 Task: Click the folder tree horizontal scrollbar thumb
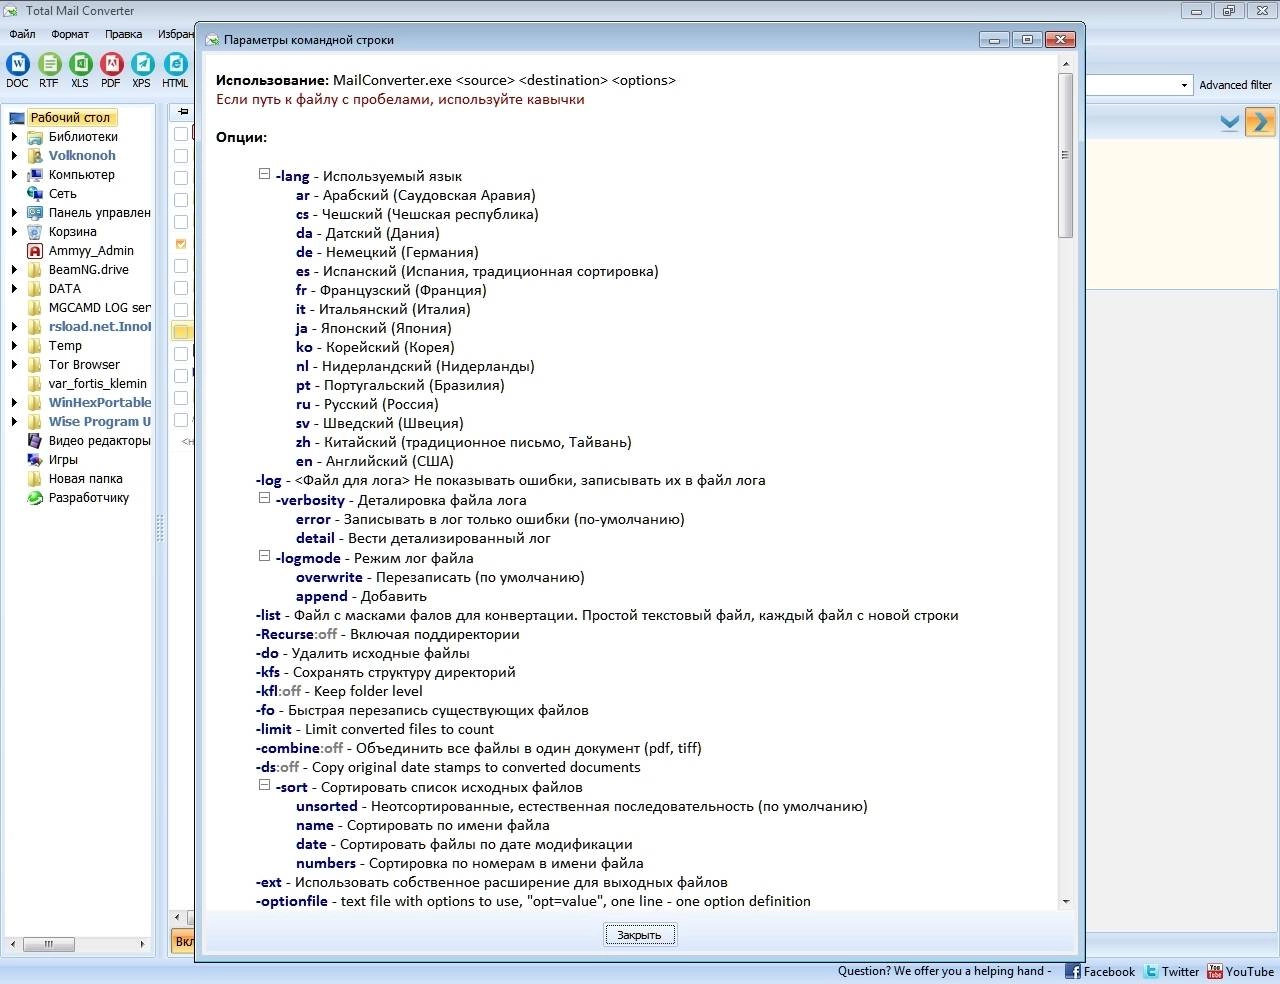click(x=48, y=944)
